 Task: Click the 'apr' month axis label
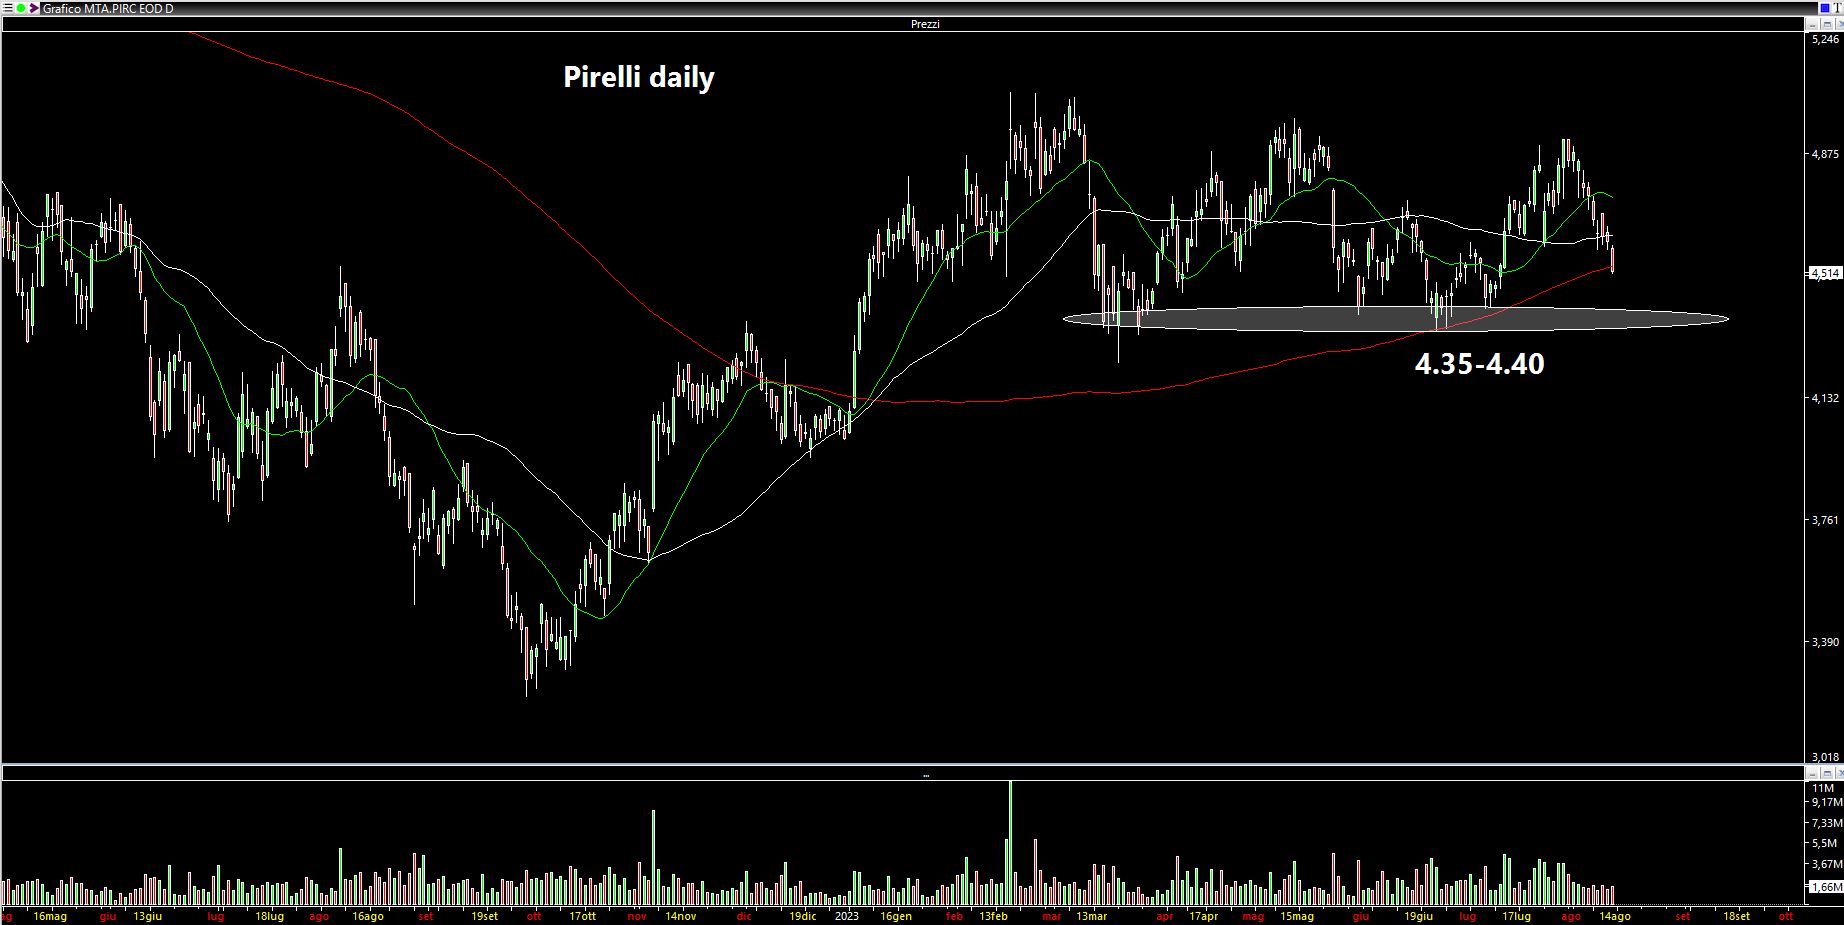pyautogui.click(x=1164, y=916)
